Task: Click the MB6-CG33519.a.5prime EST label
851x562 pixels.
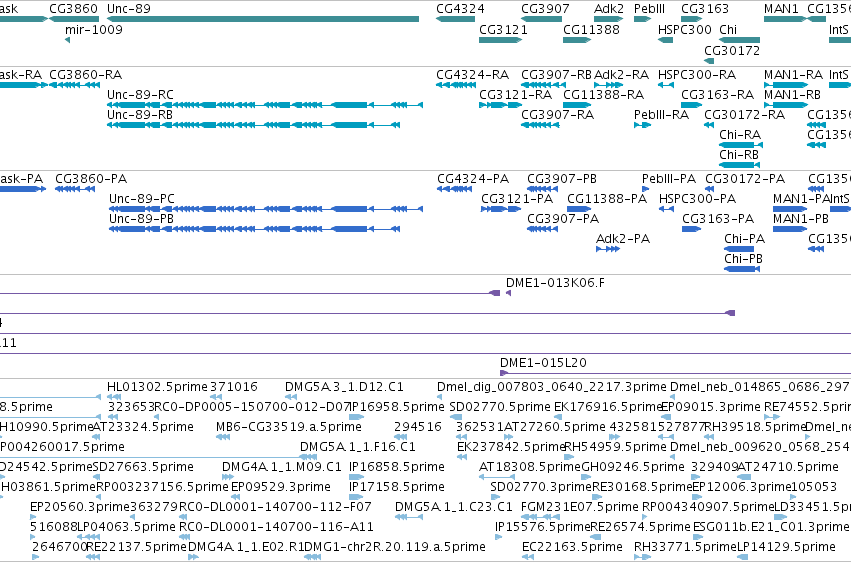Action: [289, 427]
